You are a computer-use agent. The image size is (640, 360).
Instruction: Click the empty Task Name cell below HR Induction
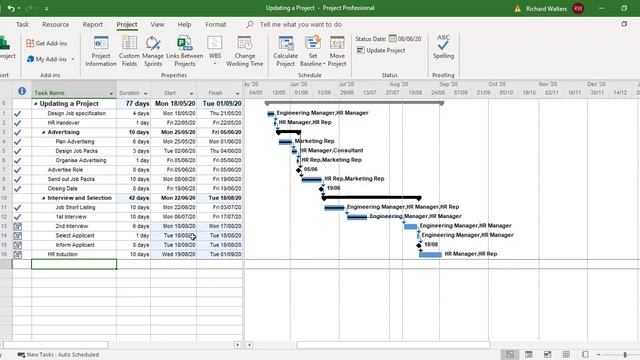coord(74,264)
